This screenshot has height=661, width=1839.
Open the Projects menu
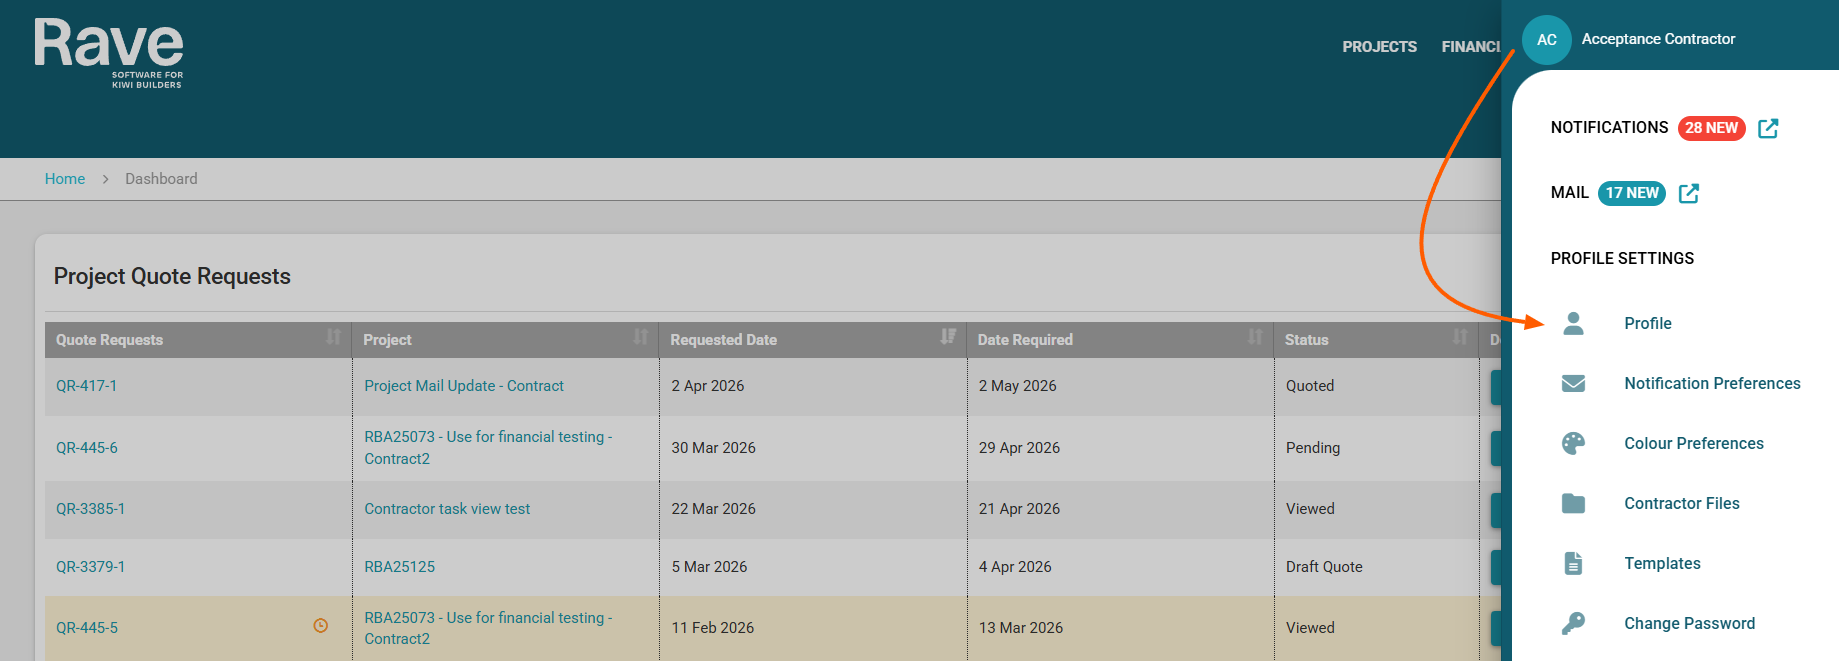coord(1379,47)
